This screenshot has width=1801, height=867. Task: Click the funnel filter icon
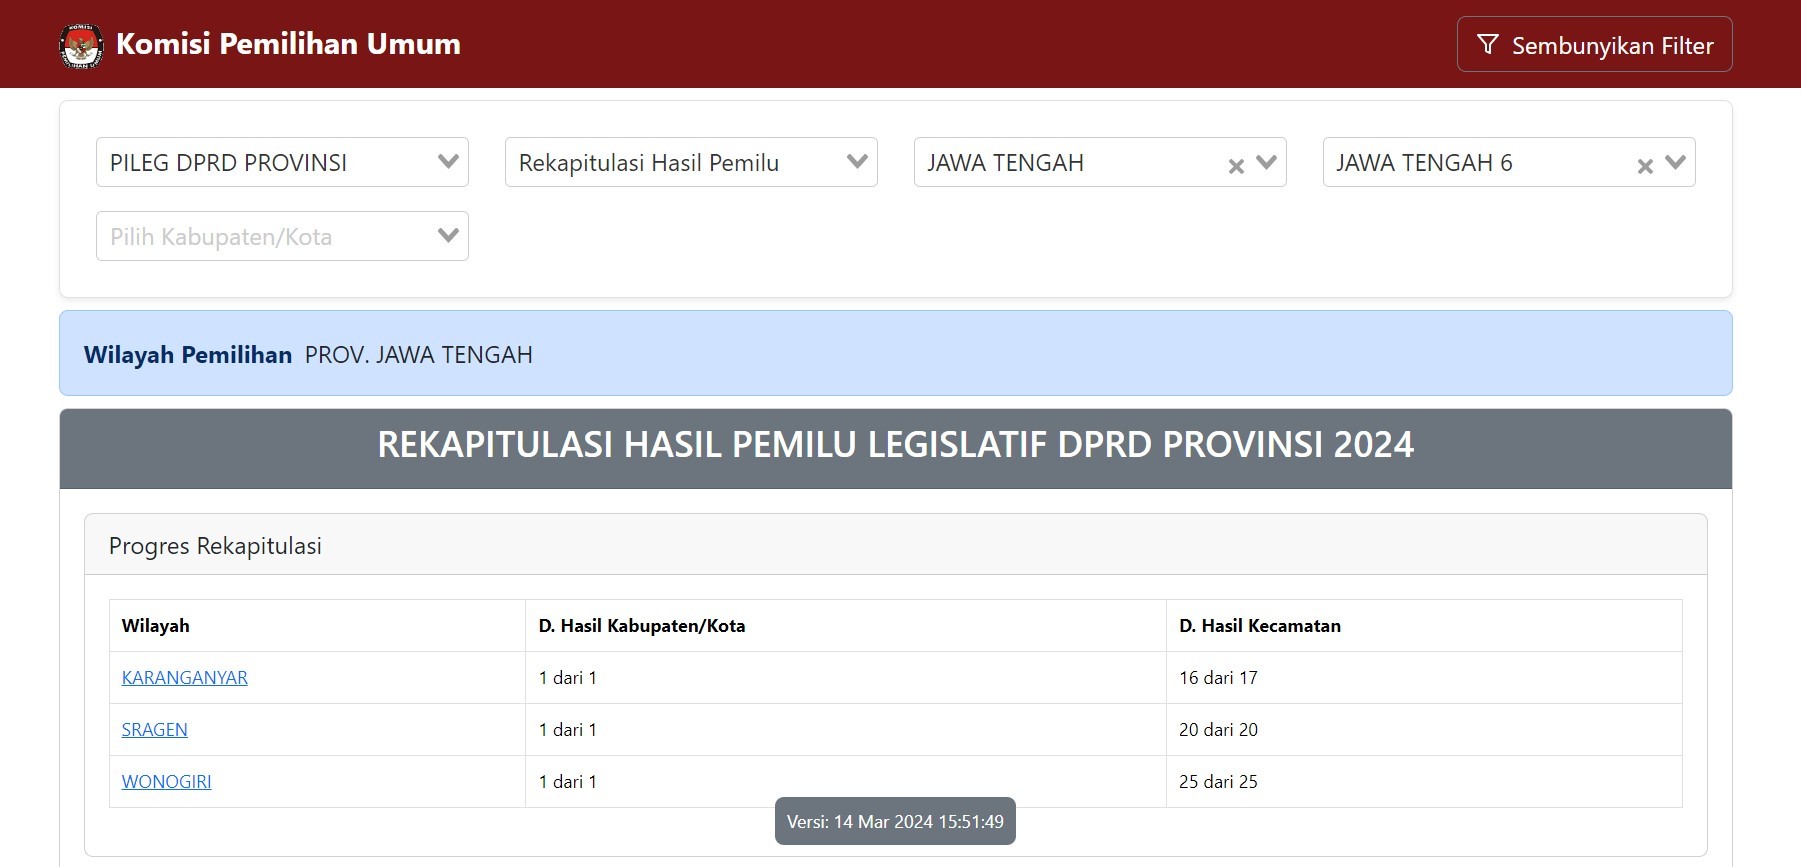point(1487,45)
